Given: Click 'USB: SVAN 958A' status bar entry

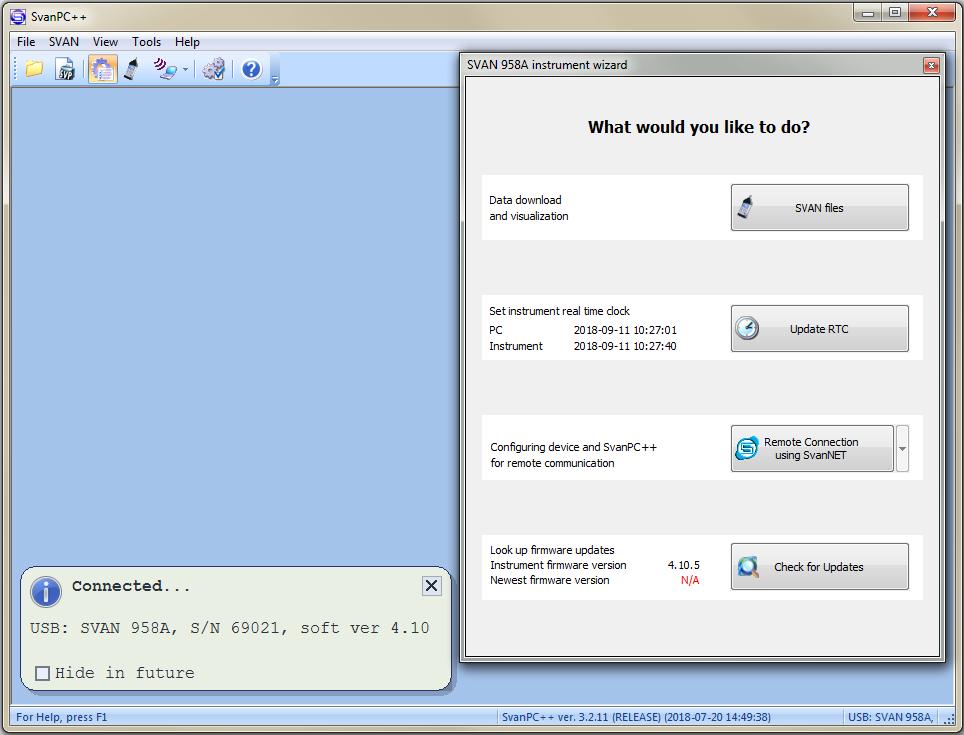Looking at the screenshot, I should point(891,717).
